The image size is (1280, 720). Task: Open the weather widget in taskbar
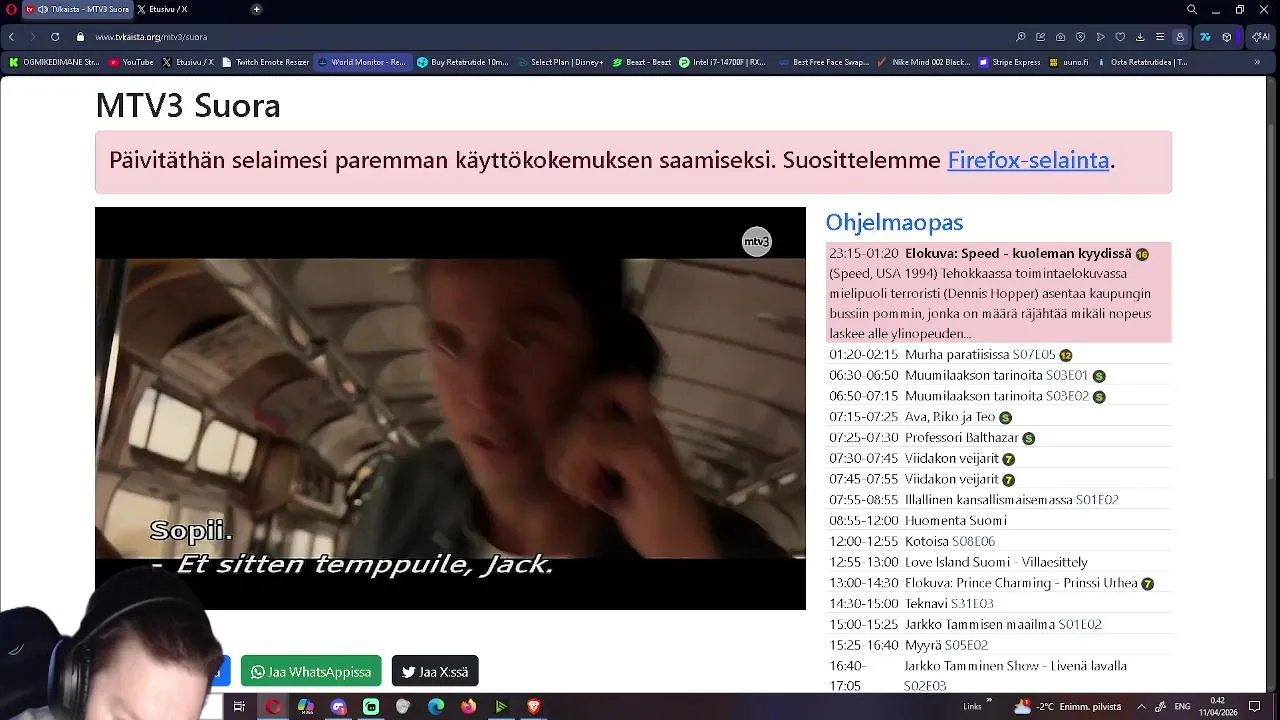[1067, 706]
